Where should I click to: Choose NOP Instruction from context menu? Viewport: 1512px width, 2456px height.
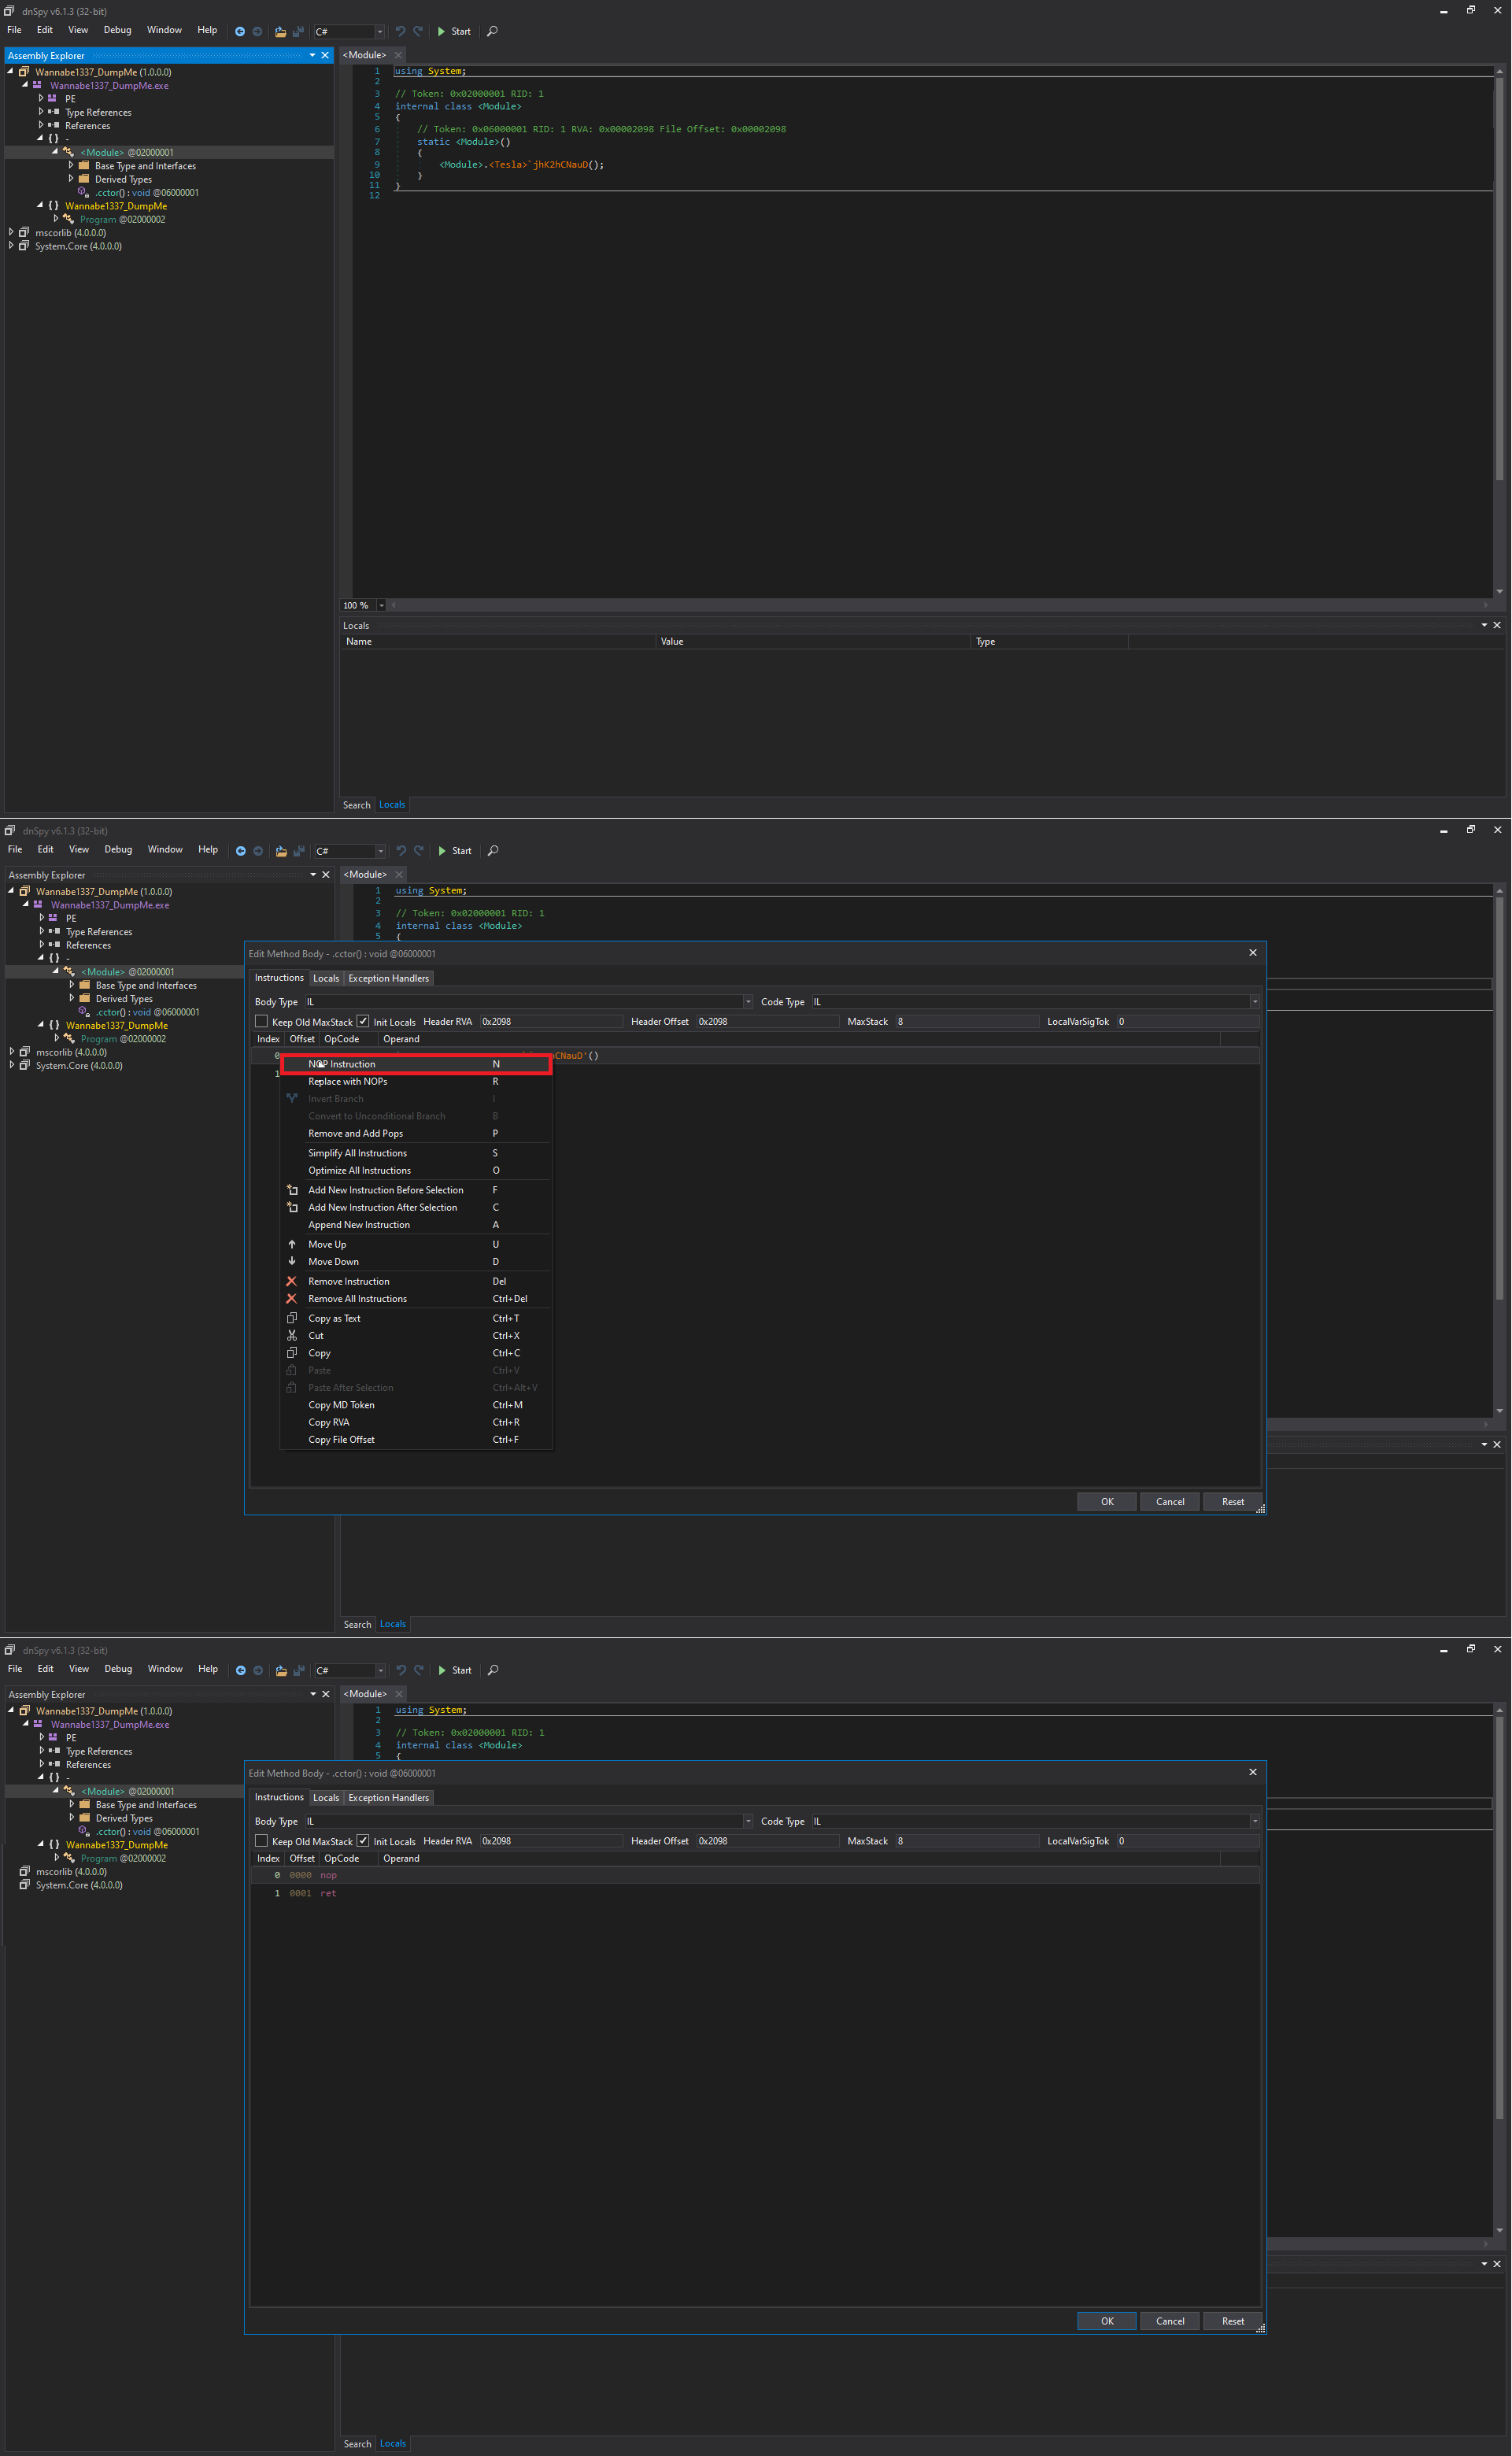(x=416, y=1064)
